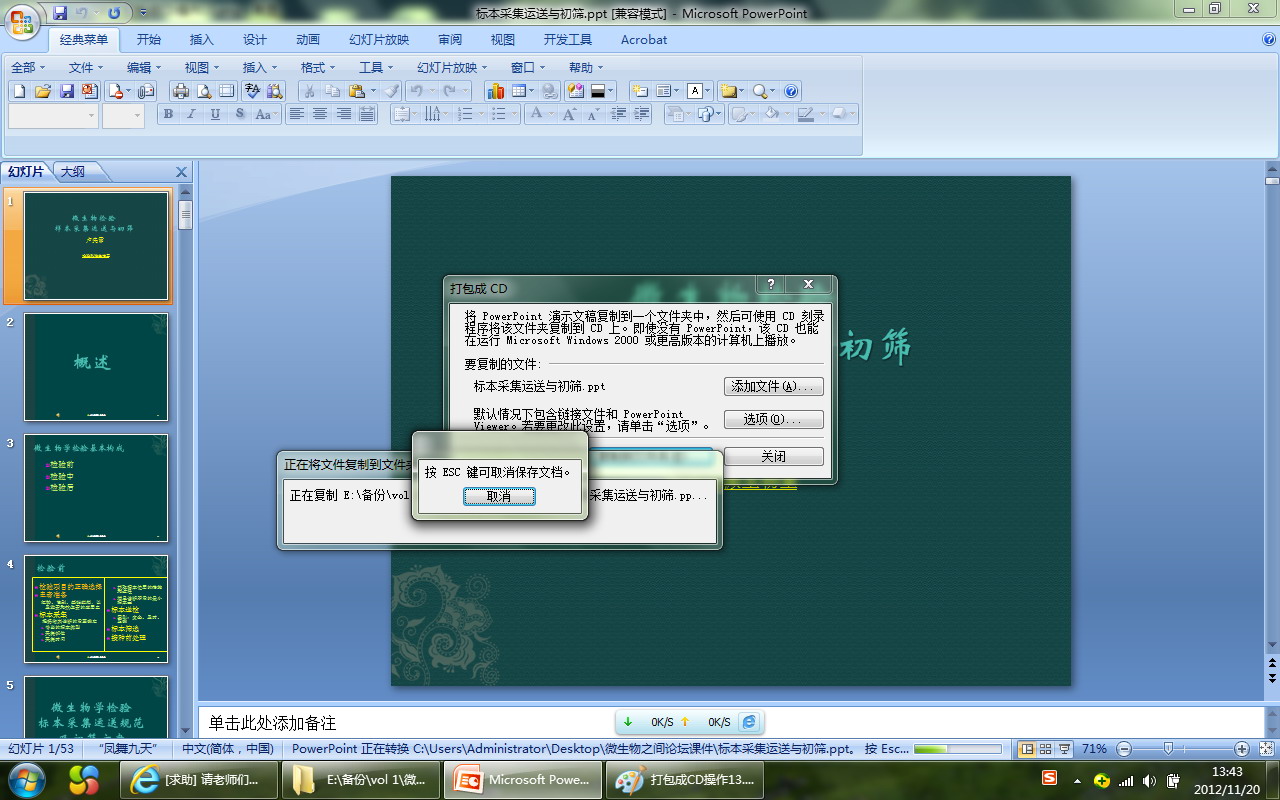1280x800 pixels.
Task: Close the slides pane with the X
Action: 181,172
